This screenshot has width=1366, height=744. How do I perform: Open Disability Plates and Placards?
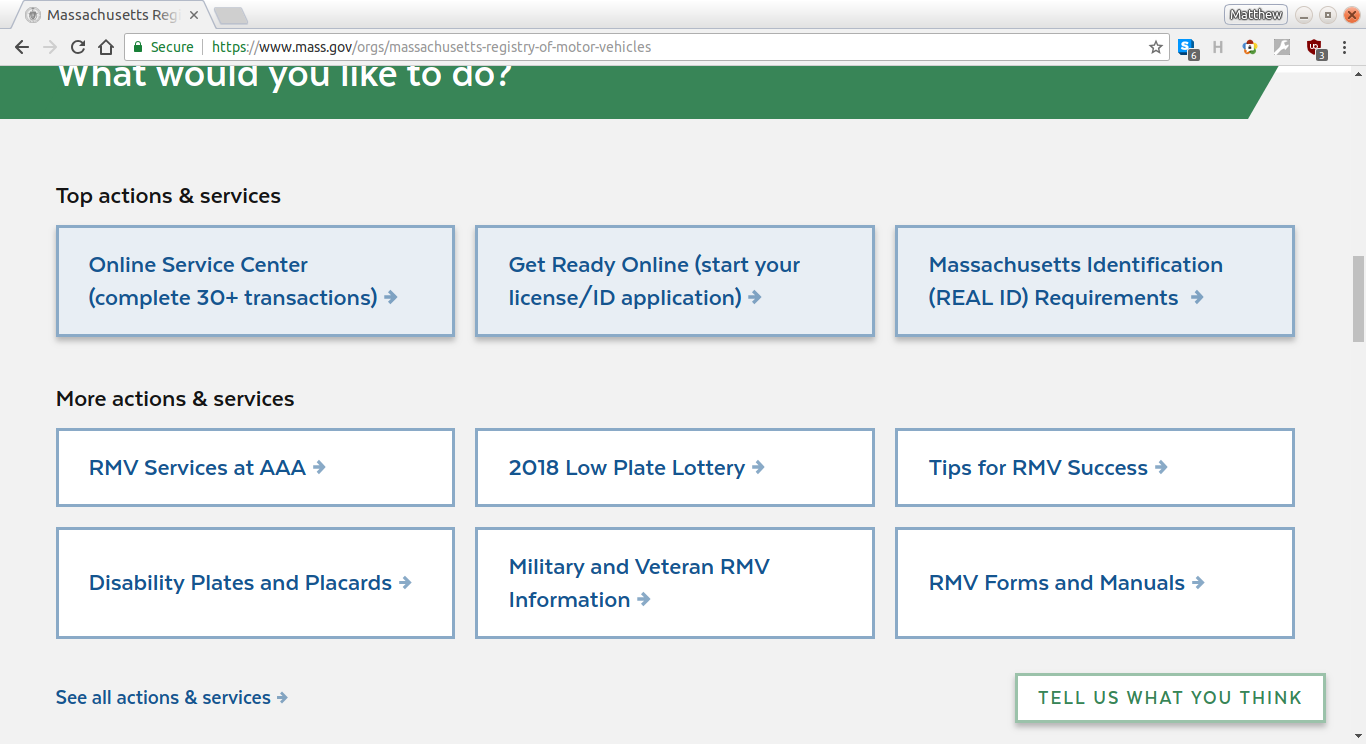(x=255, y=583)
